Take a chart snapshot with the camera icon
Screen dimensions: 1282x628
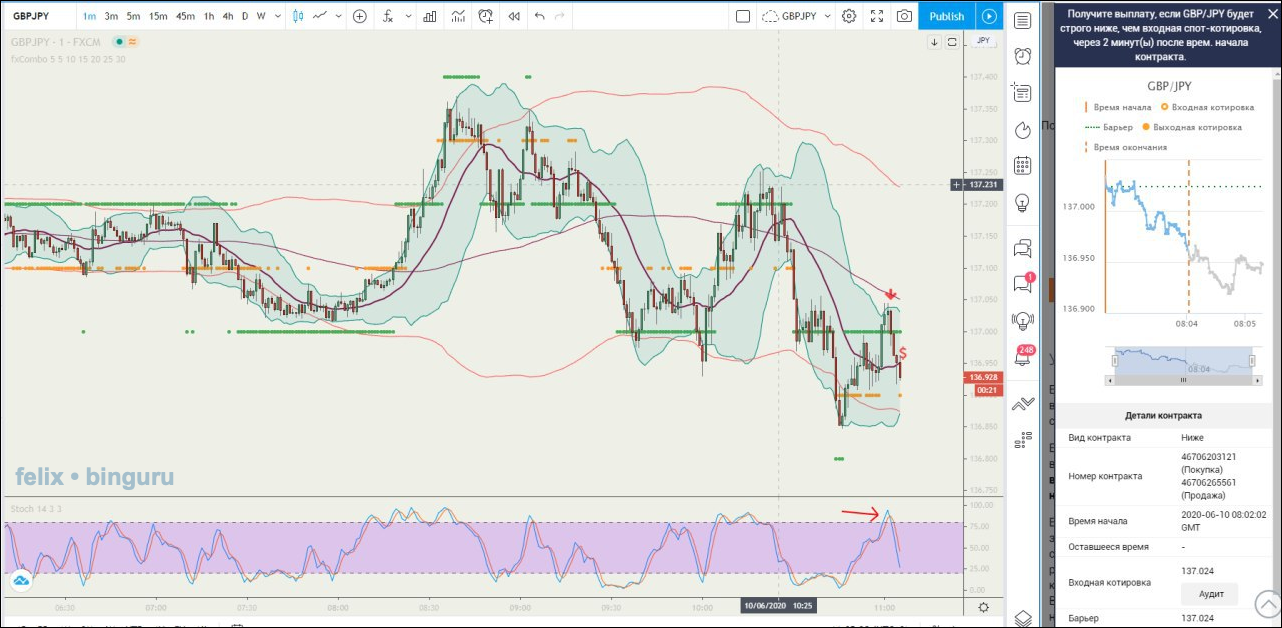904,16
